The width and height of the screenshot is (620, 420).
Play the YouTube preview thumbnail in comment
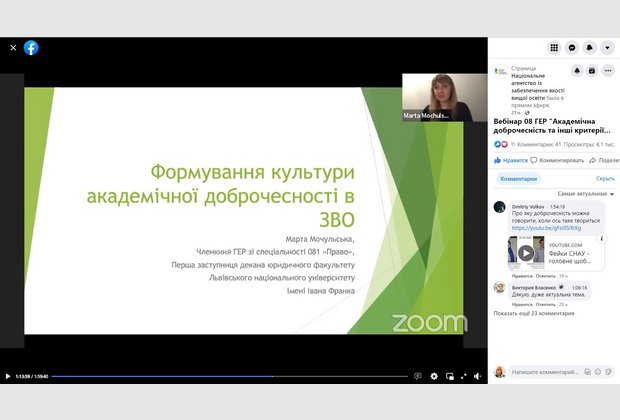point(525,253)
